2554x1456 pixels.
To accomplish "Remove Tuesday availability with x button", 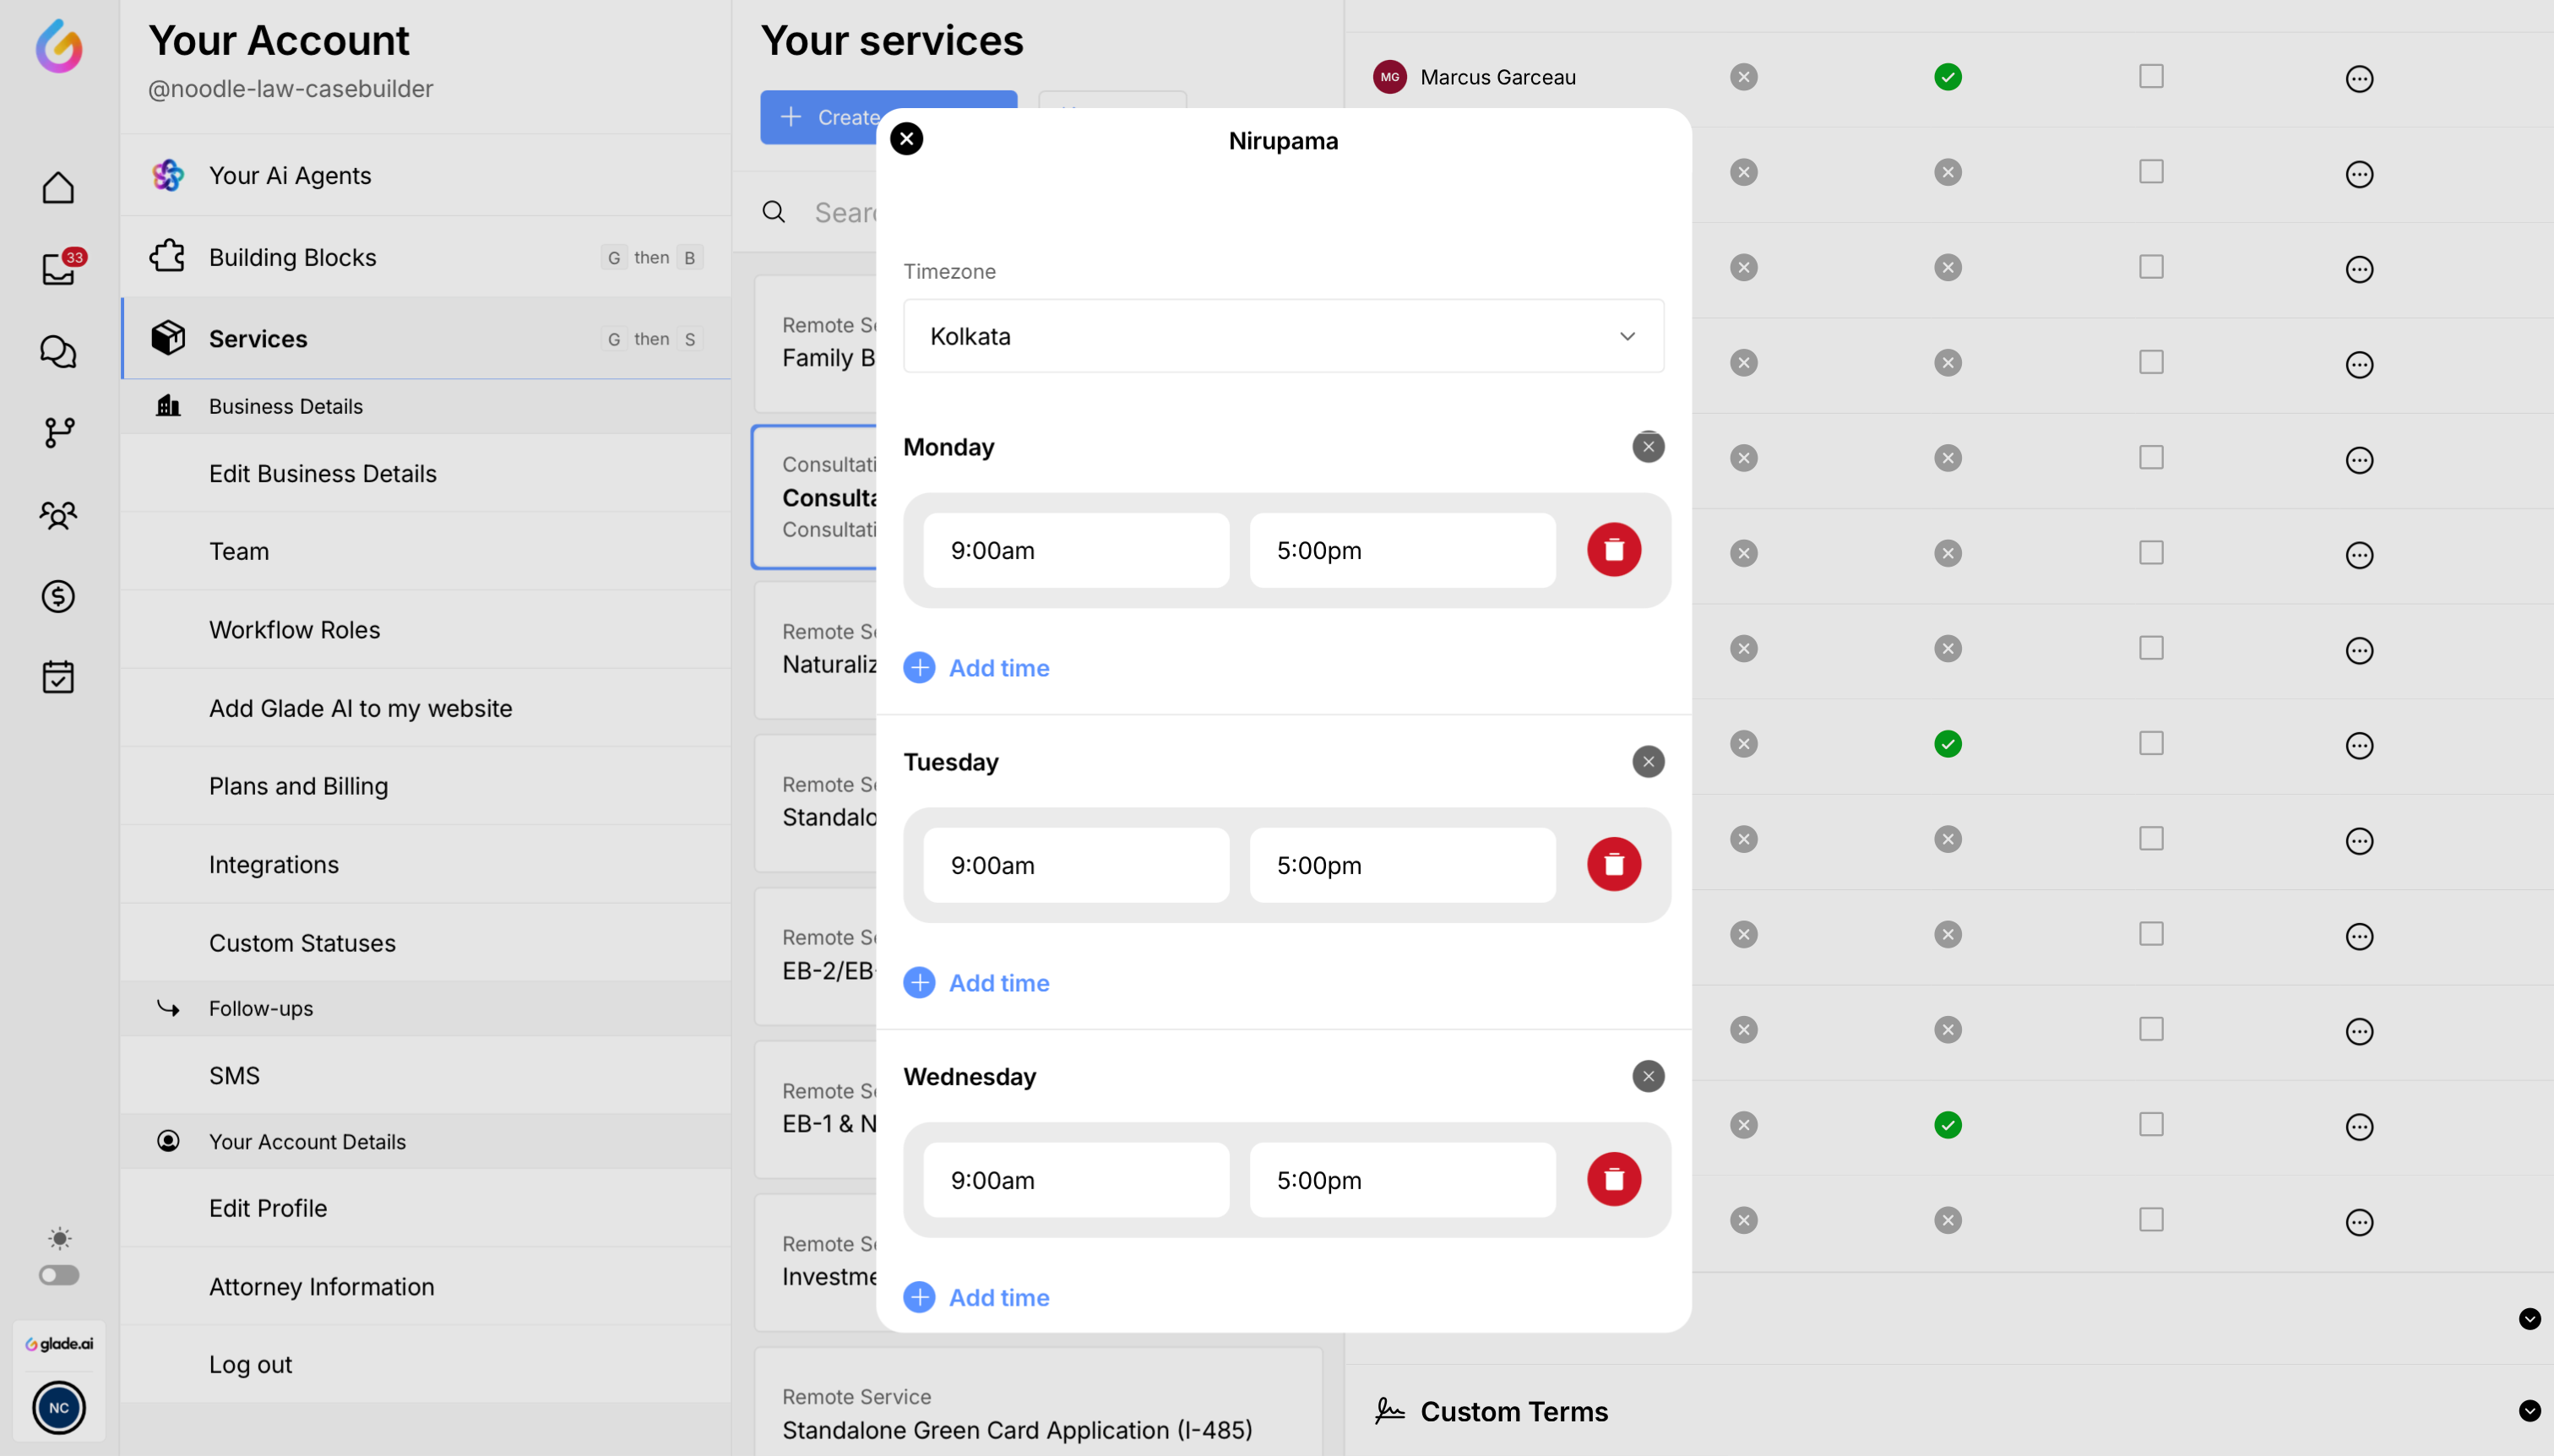I will click(1647, 761).
